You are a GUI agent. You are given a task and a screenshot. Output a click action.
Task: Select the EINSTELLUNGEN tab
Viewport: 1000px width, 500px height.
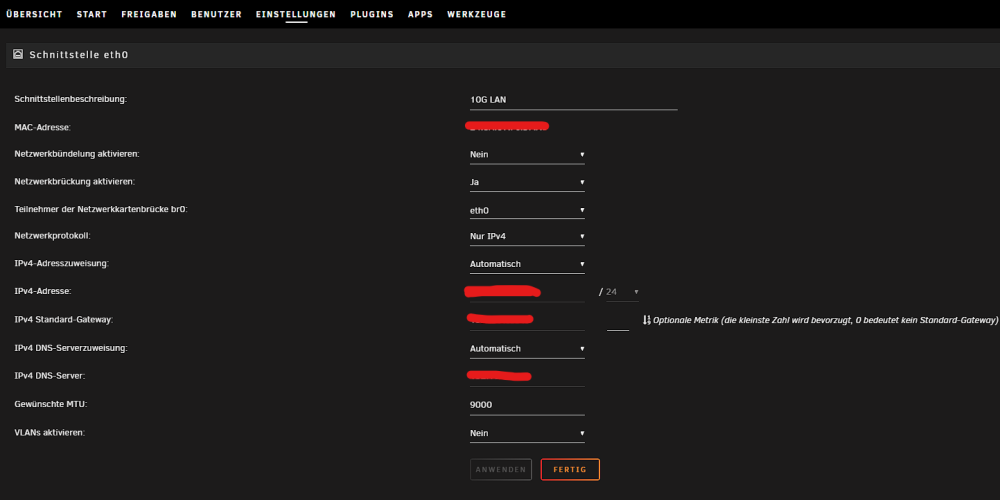point(296,14)
